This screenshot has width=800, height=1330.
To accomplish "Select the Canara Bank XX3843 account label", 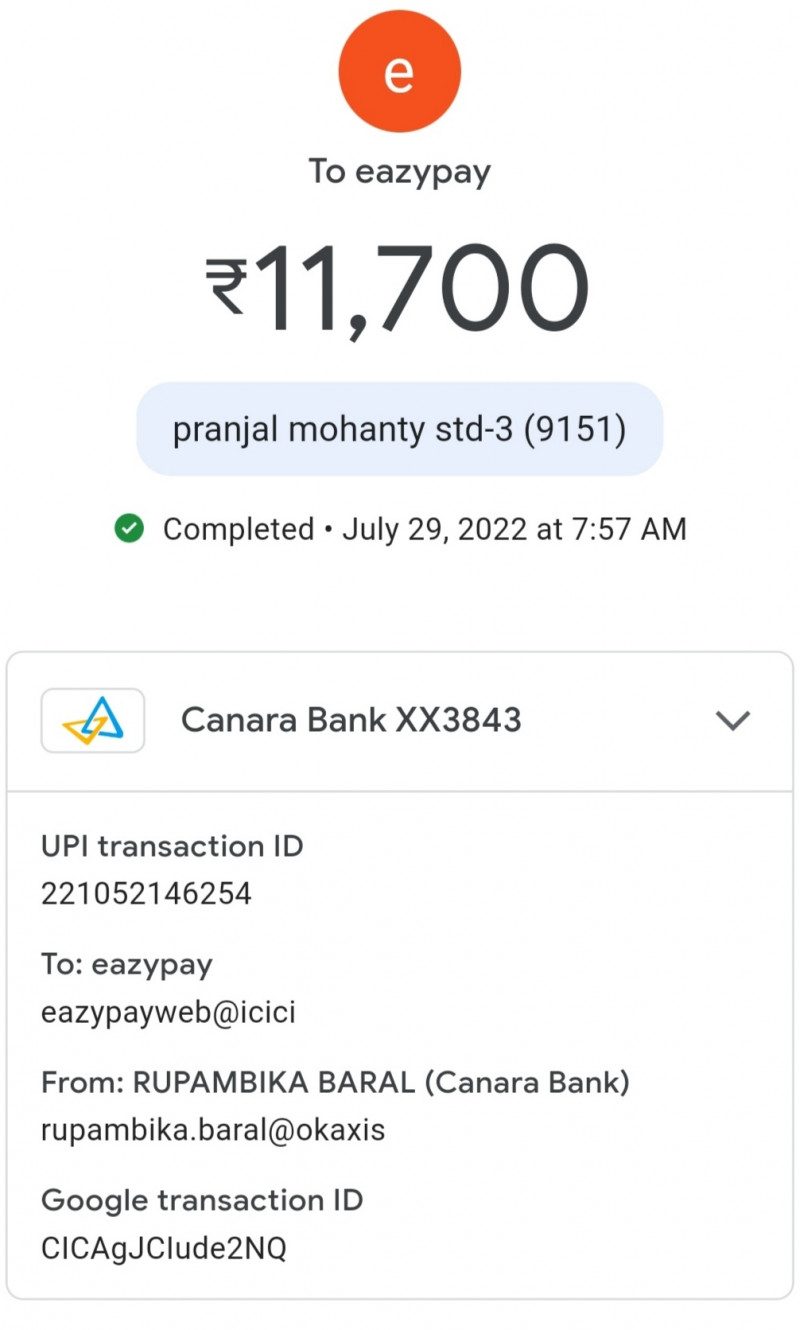I will (x=351, y=720).
